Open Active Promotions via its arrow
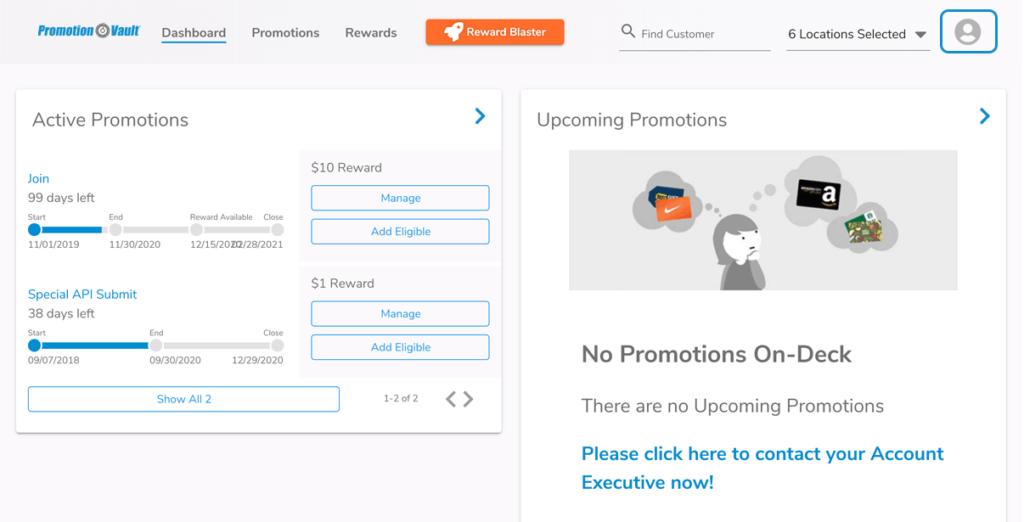 pos(480,116)
